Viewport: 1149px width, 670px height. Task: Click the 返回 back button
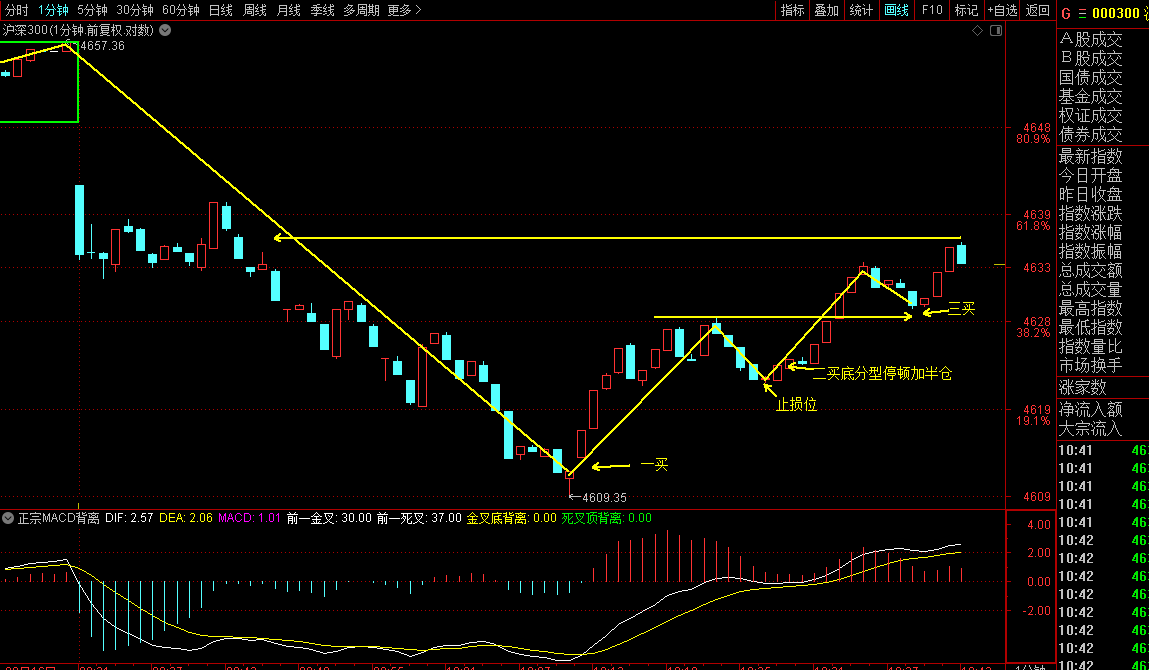[1037, 10]
